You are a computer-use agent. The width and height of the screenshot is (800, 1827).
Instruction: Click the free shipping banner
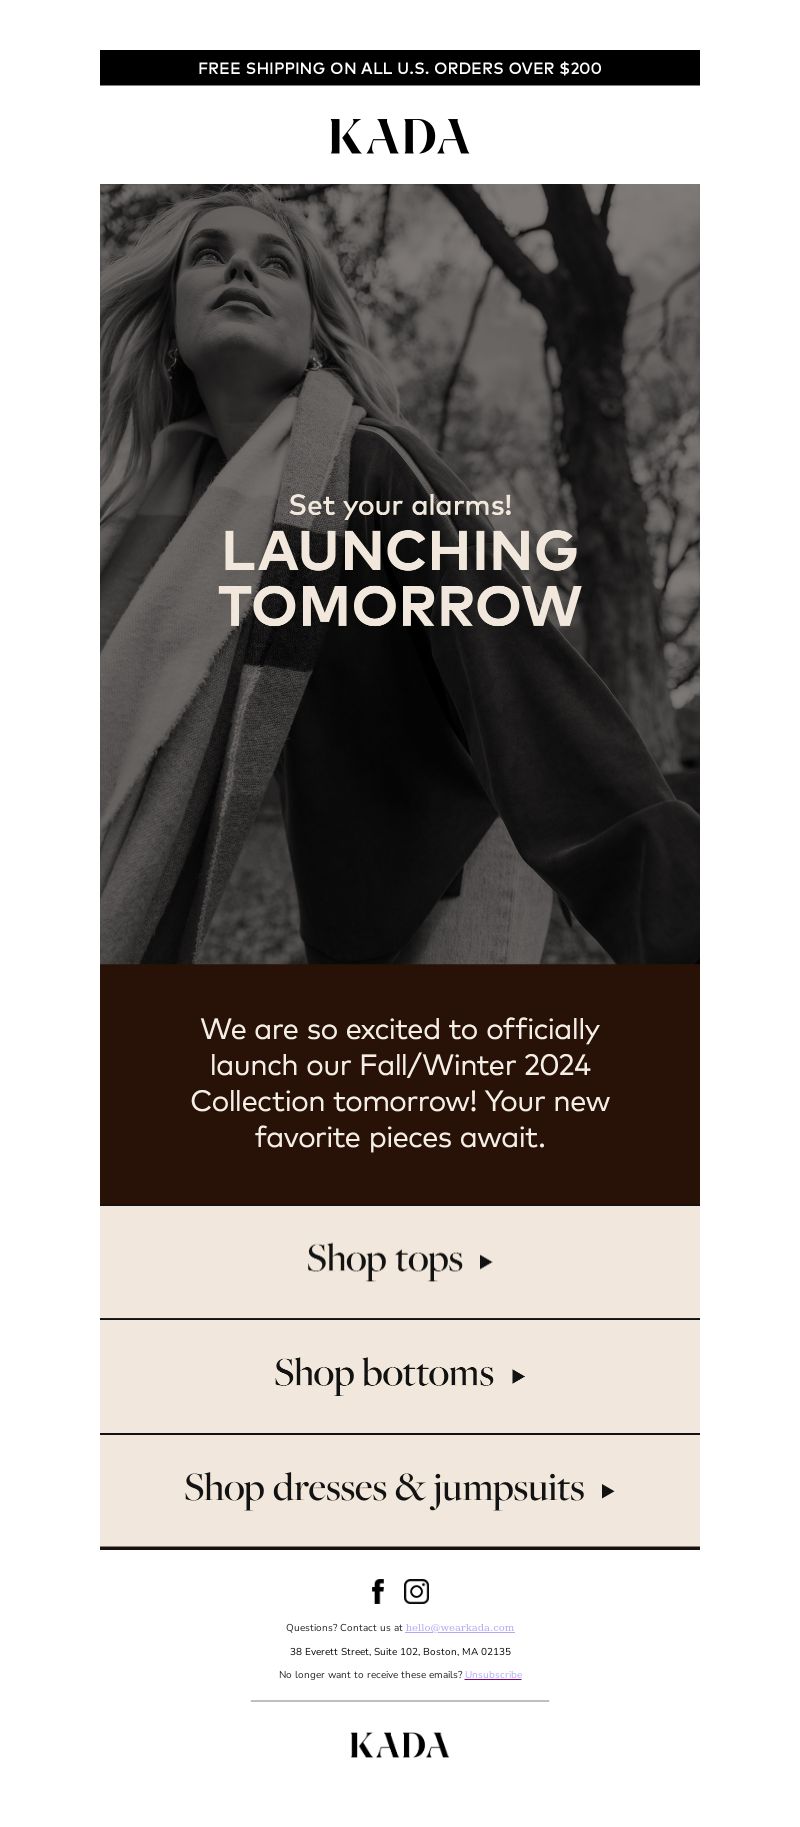click(x=400, y=68)
